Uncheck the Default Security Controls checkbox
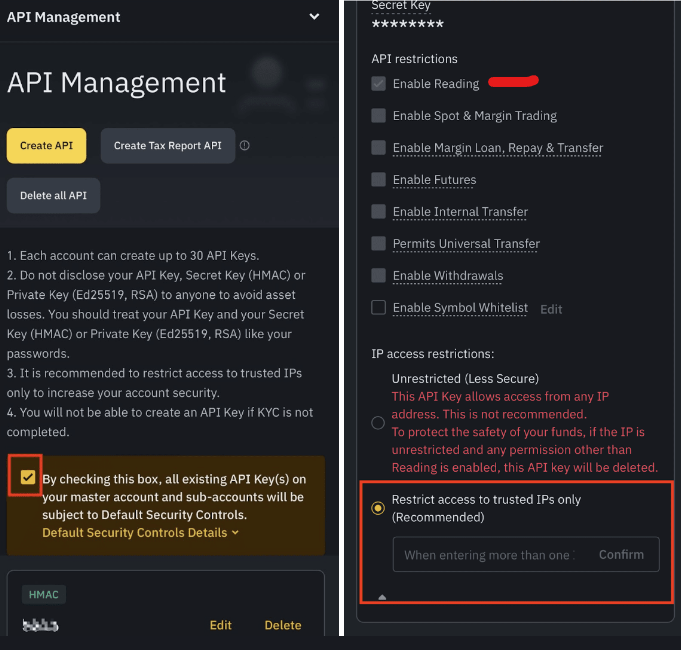 (28, 477)
